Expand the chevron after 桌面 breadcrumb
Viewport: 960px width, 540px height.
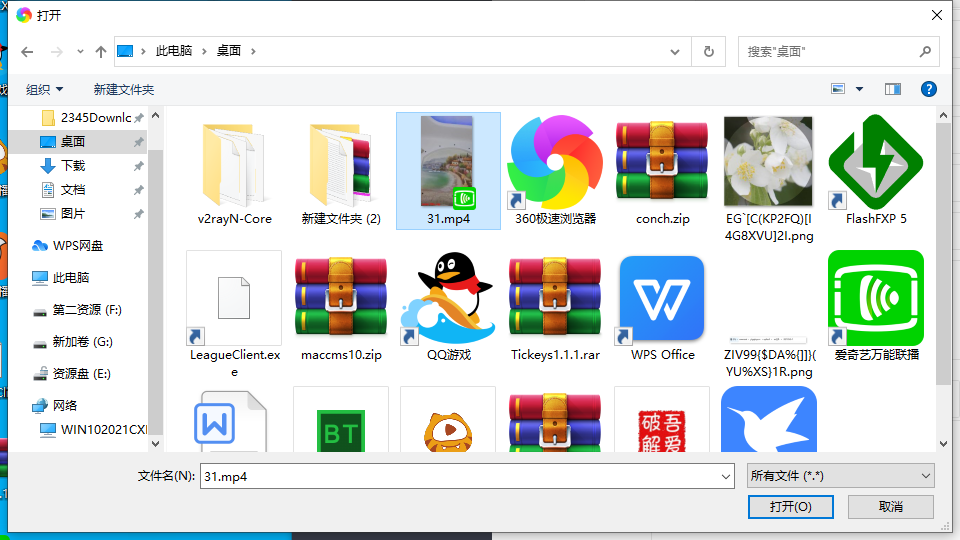pos(253,51)
